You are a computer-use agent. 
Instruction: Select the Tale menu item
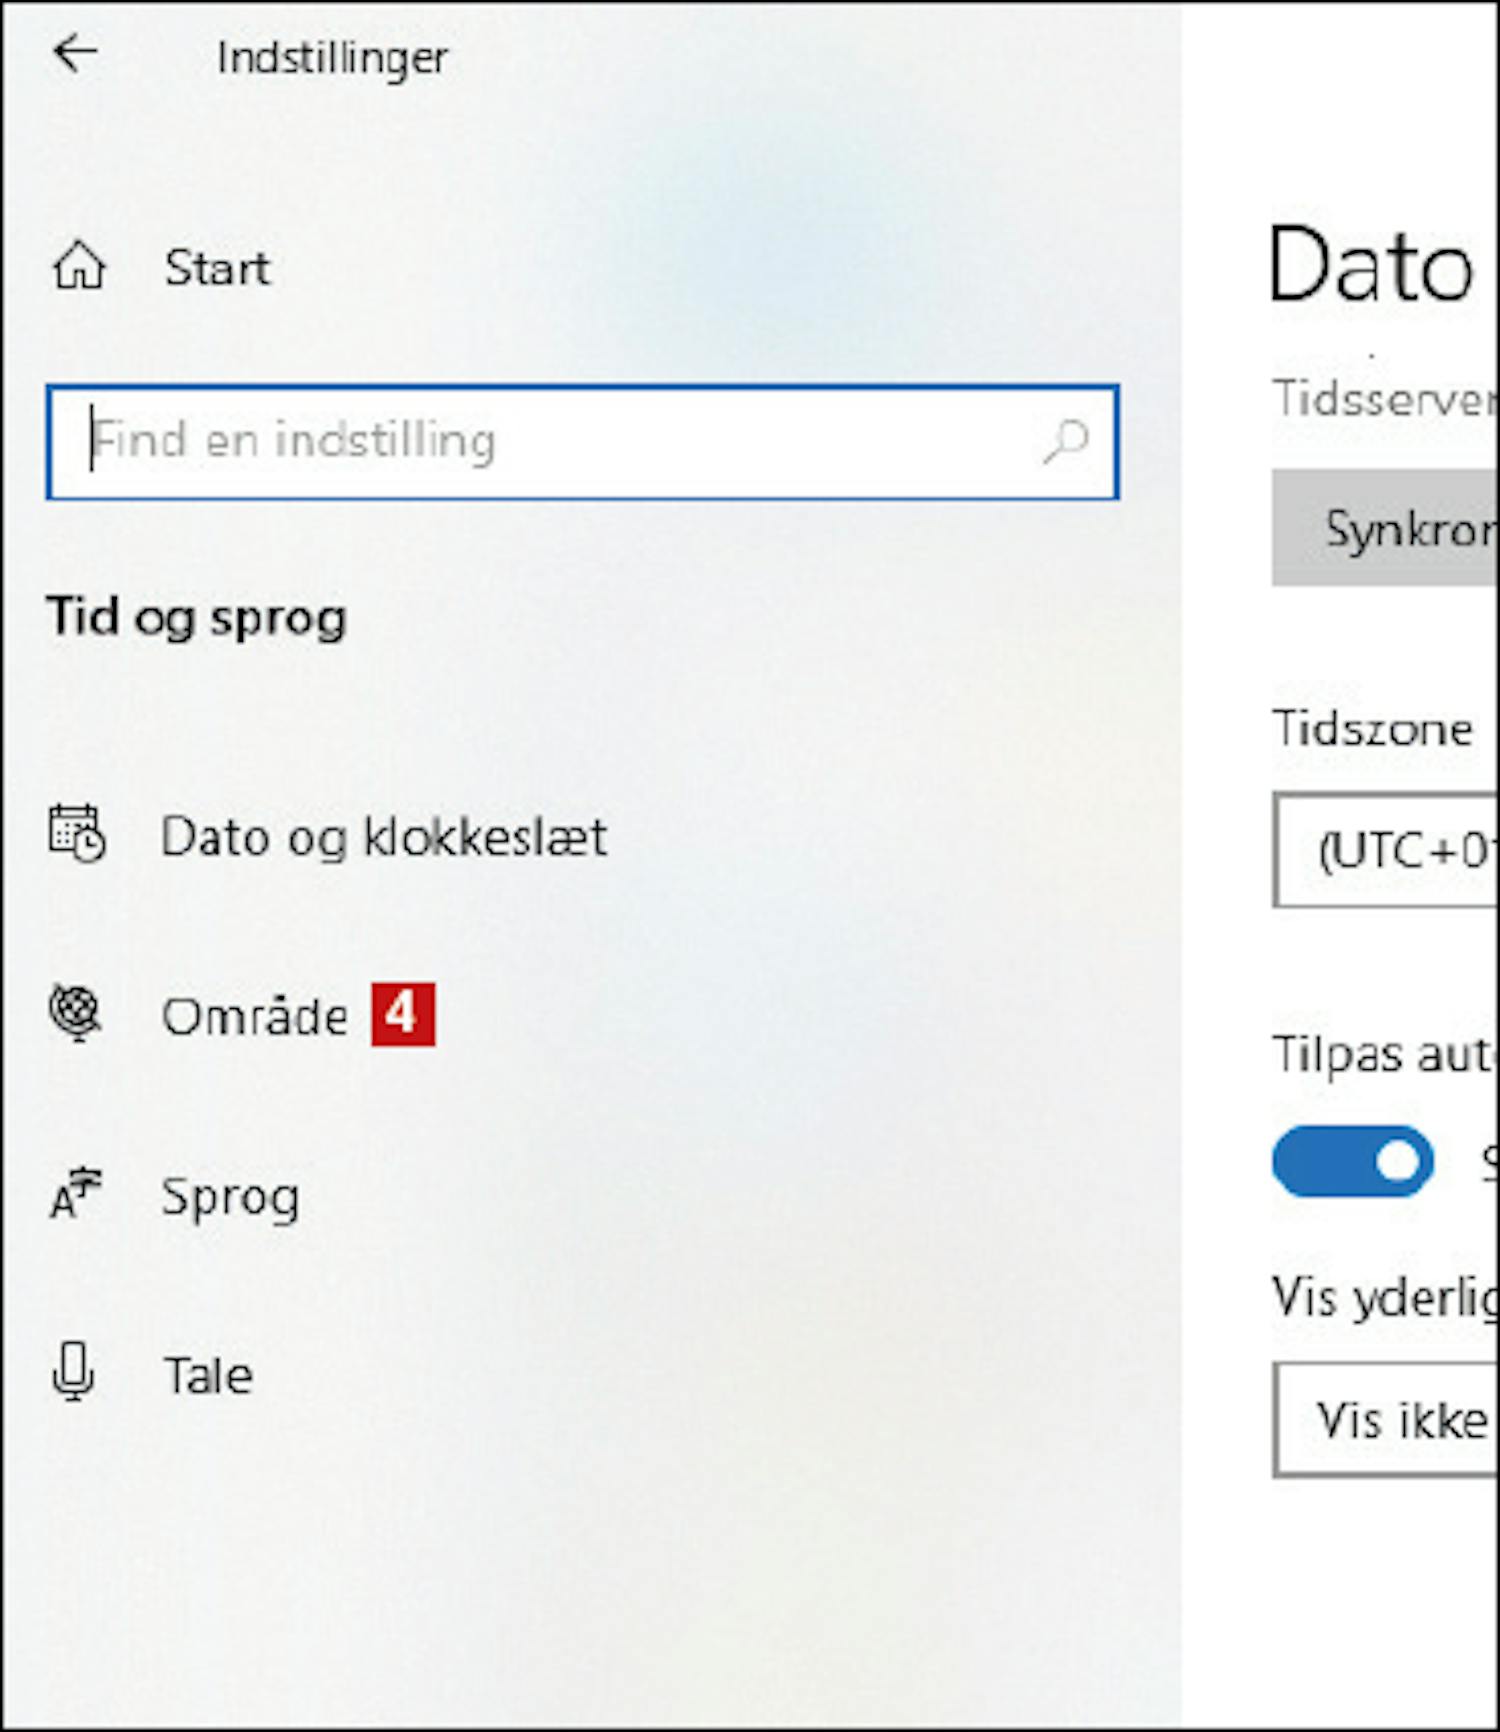208,1375
